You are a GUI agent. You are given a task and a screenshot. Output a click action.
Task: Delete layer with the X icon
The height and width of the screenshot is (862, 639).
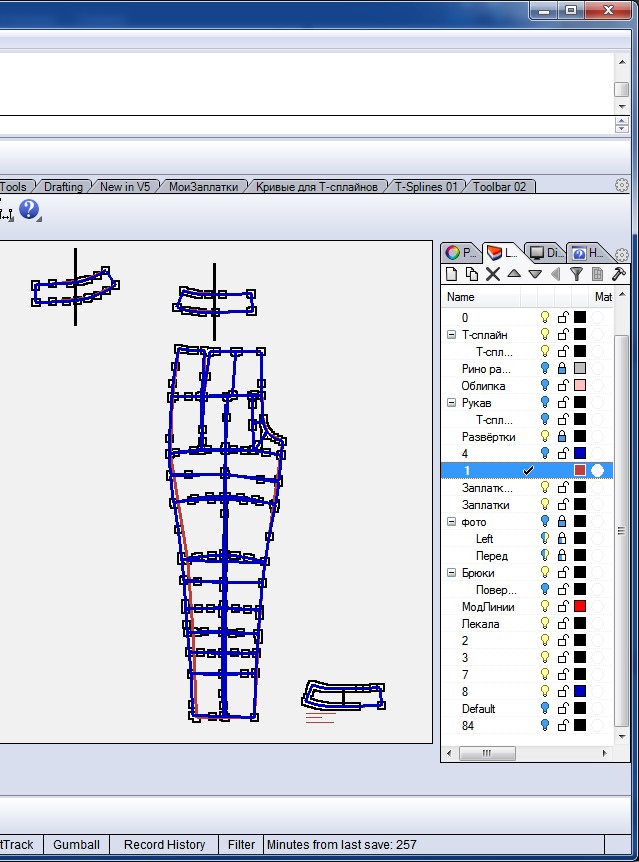point(492,273)
